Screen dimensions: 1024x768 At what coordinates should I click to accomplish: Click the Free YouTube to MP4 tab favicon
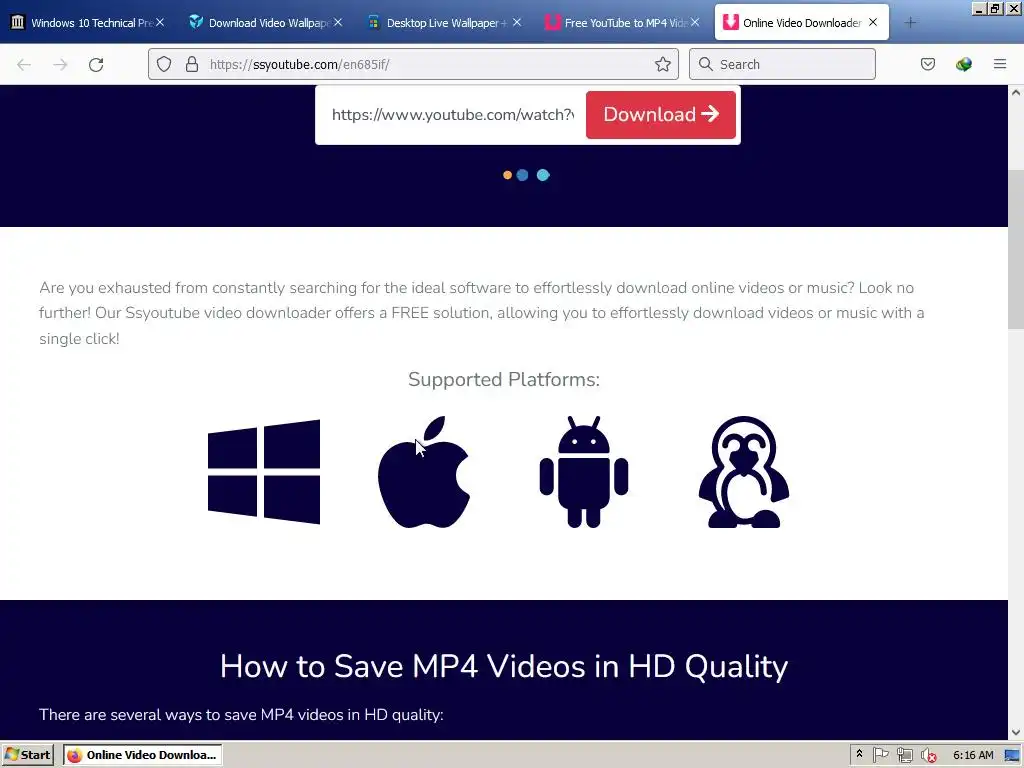click(x=552, y=22)
